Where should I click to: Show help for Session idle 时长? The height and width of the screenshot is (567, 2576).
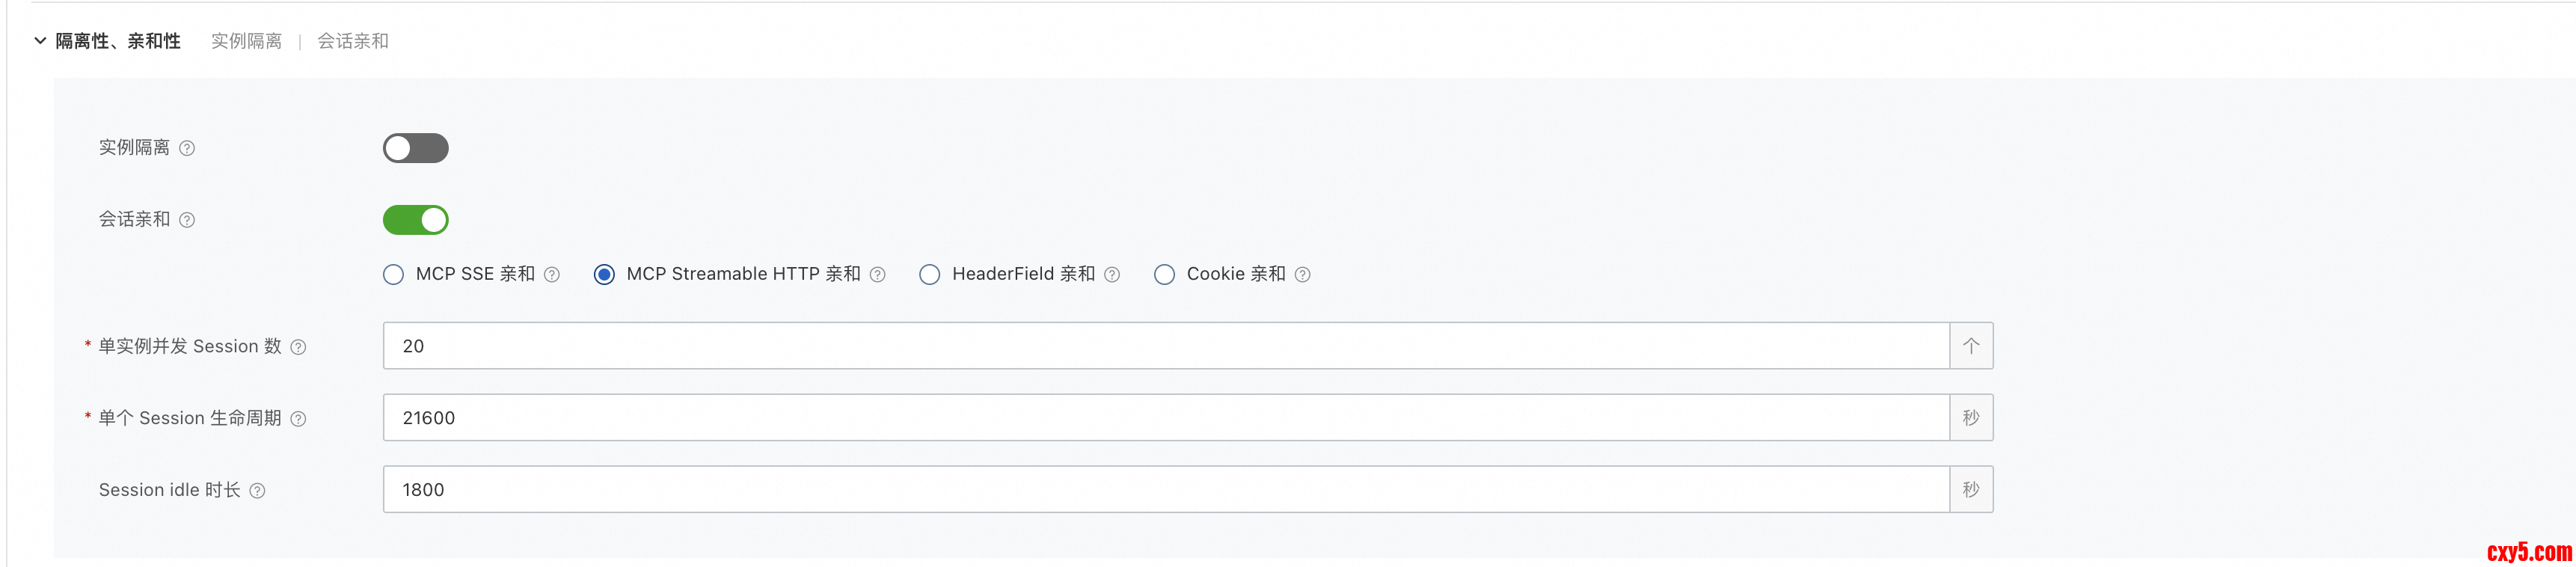tap(257, 491)
